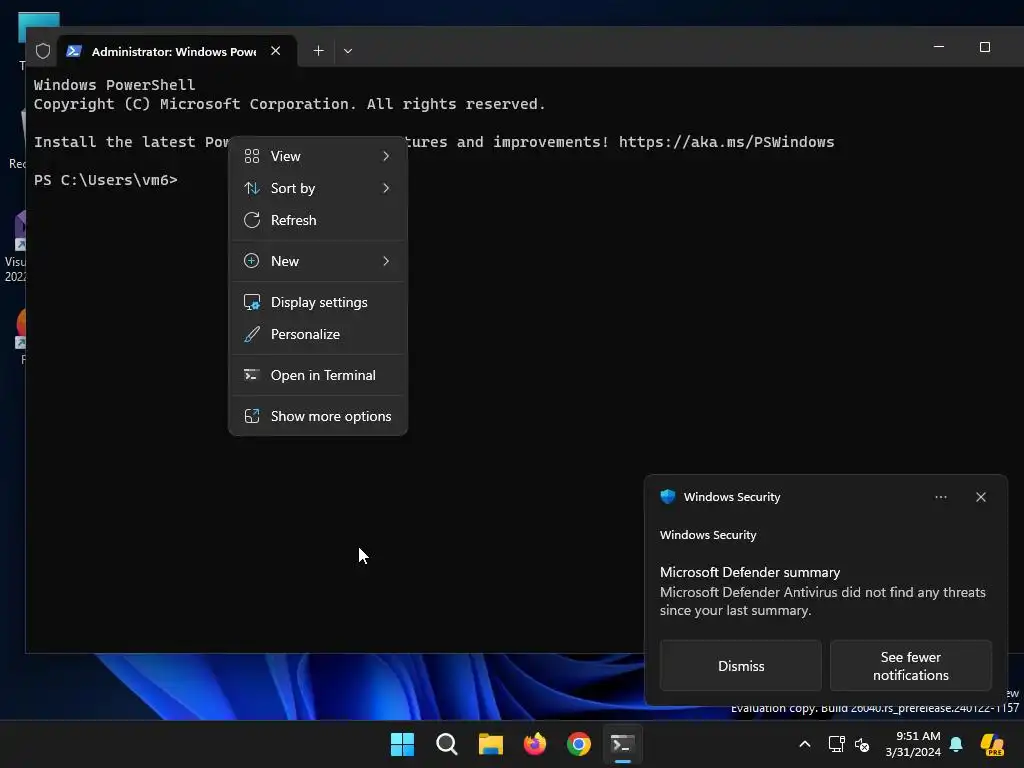The width and height of the screenshot is (1024, 768).
Task: Maximize the Terminal window
Action: tap(985, 47)
